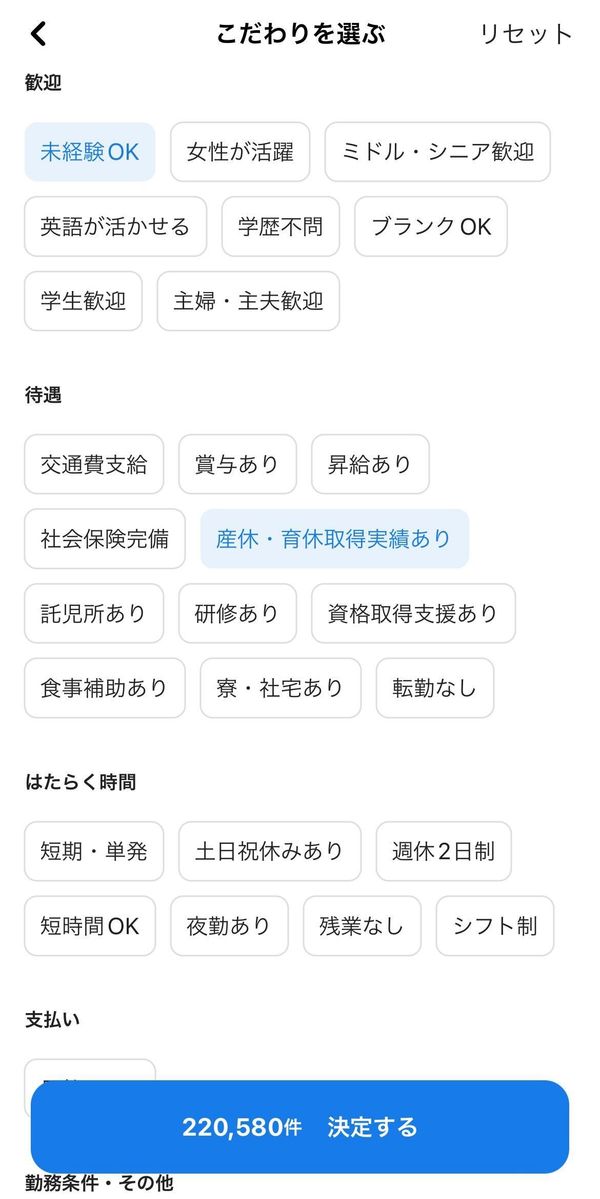This screenshot has width=600, height=1199.
Task: Deselect 産休・育休取得実績あり chip
Action: click(x=335, y=539)
